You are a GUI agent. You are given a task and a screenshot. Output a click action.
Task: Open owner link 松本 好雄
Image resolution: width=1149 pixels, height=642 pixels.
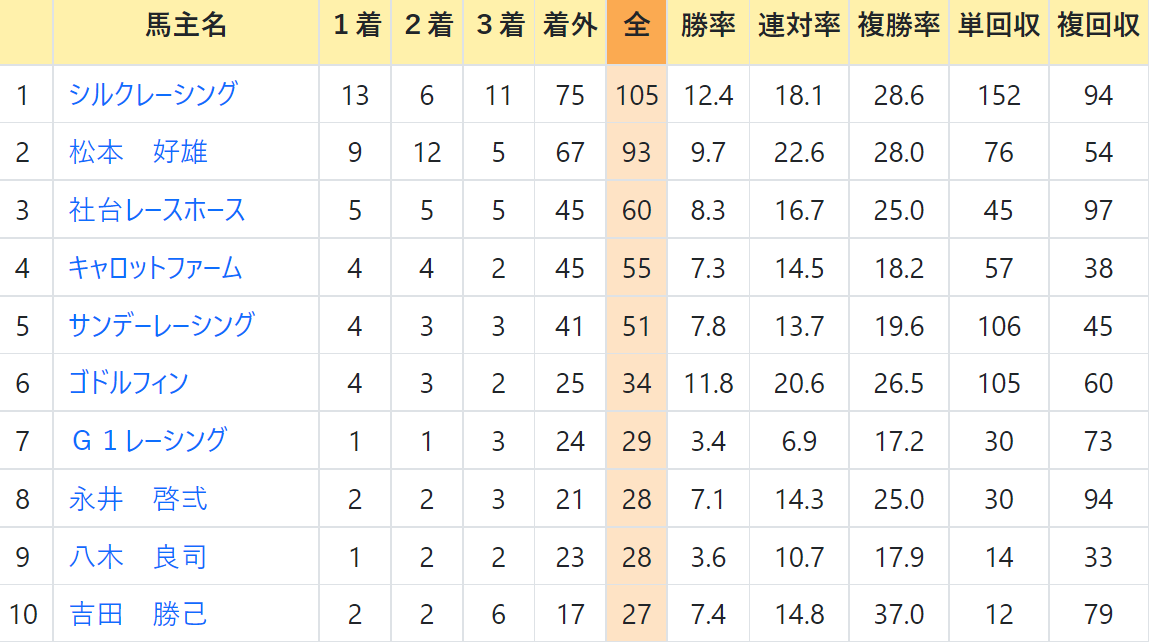[138, 152]
